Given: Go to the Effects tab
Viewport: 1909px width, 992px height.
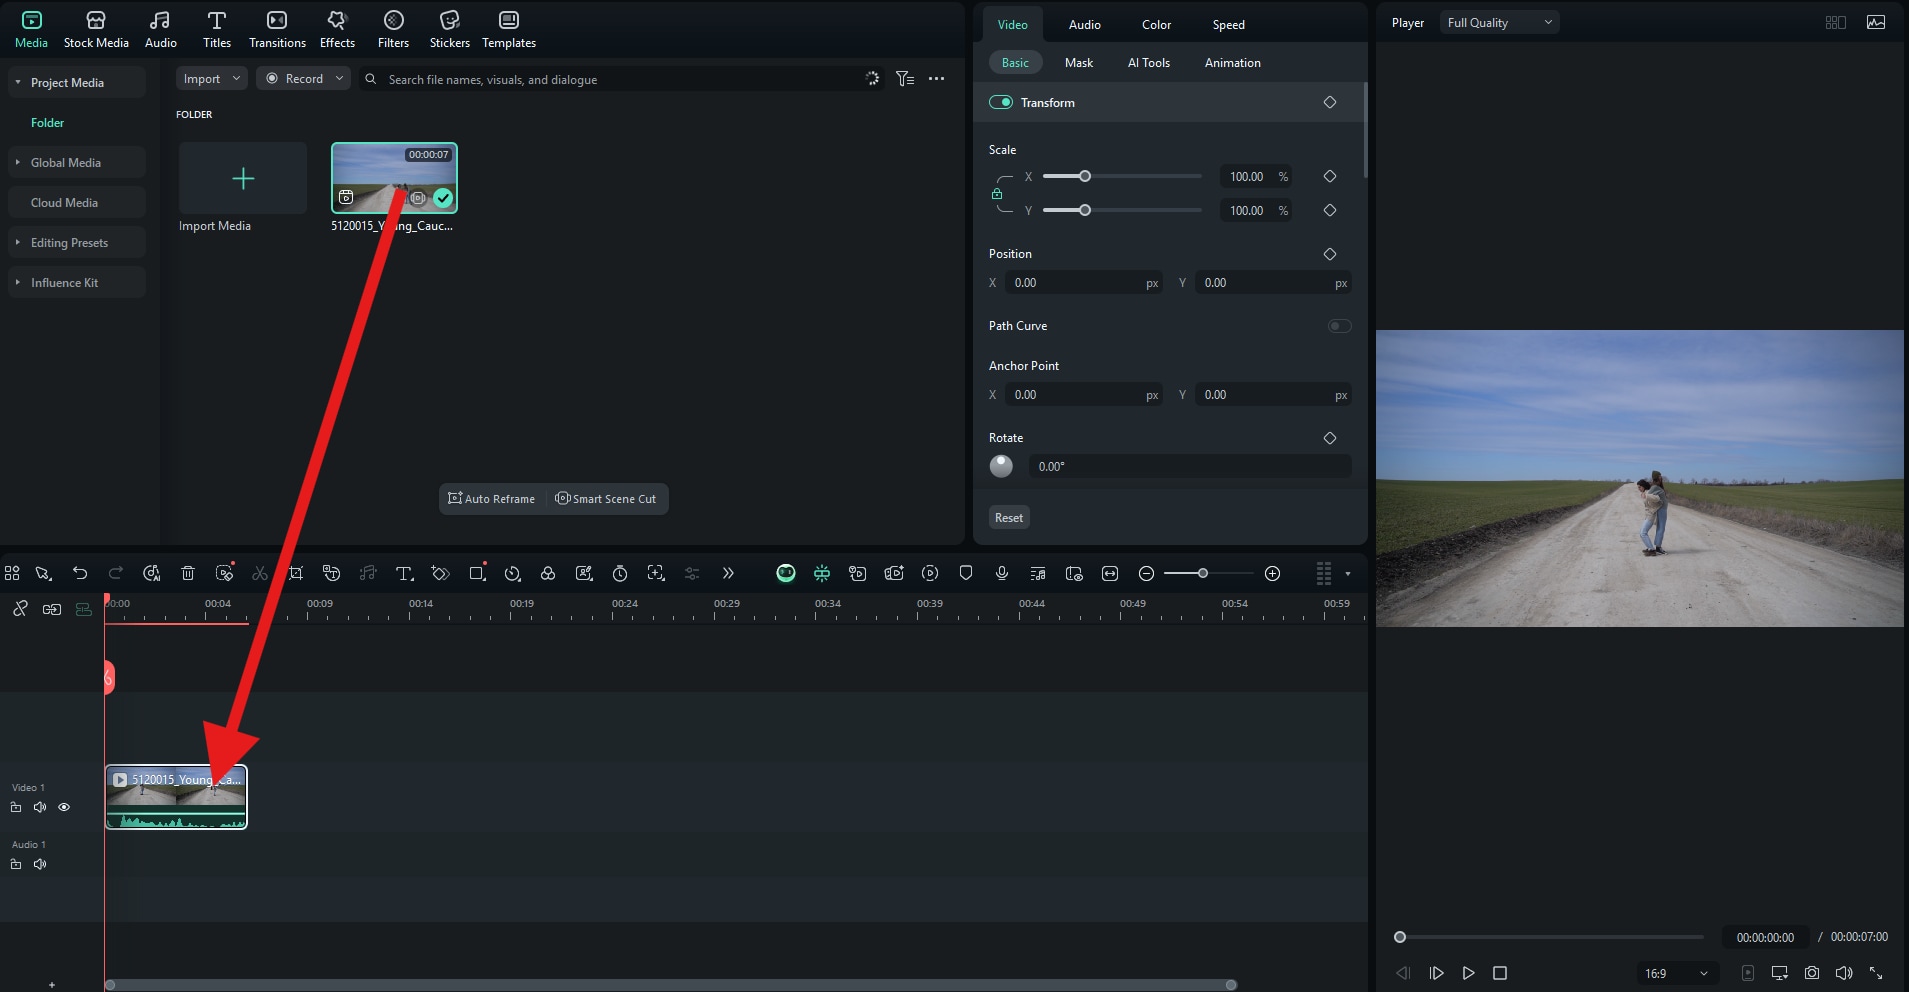Looking at the screenshot, I should 337,29.
